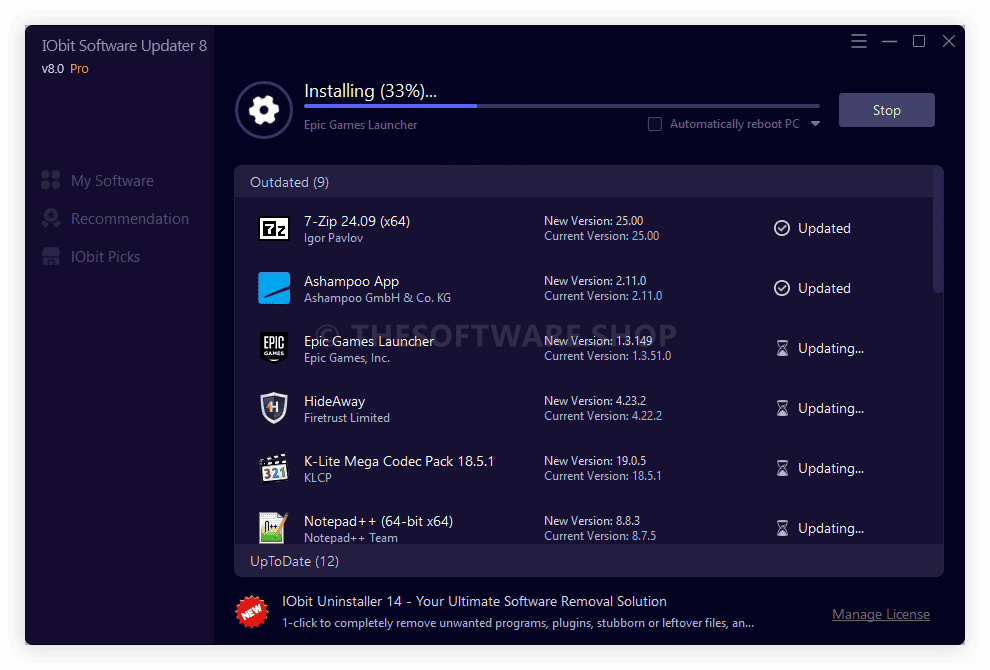This screenshot has height=670, width=990.
Task: Select the Epic Games Launcher list entry name
Action: pyautogui.click(x=369, y=341)
